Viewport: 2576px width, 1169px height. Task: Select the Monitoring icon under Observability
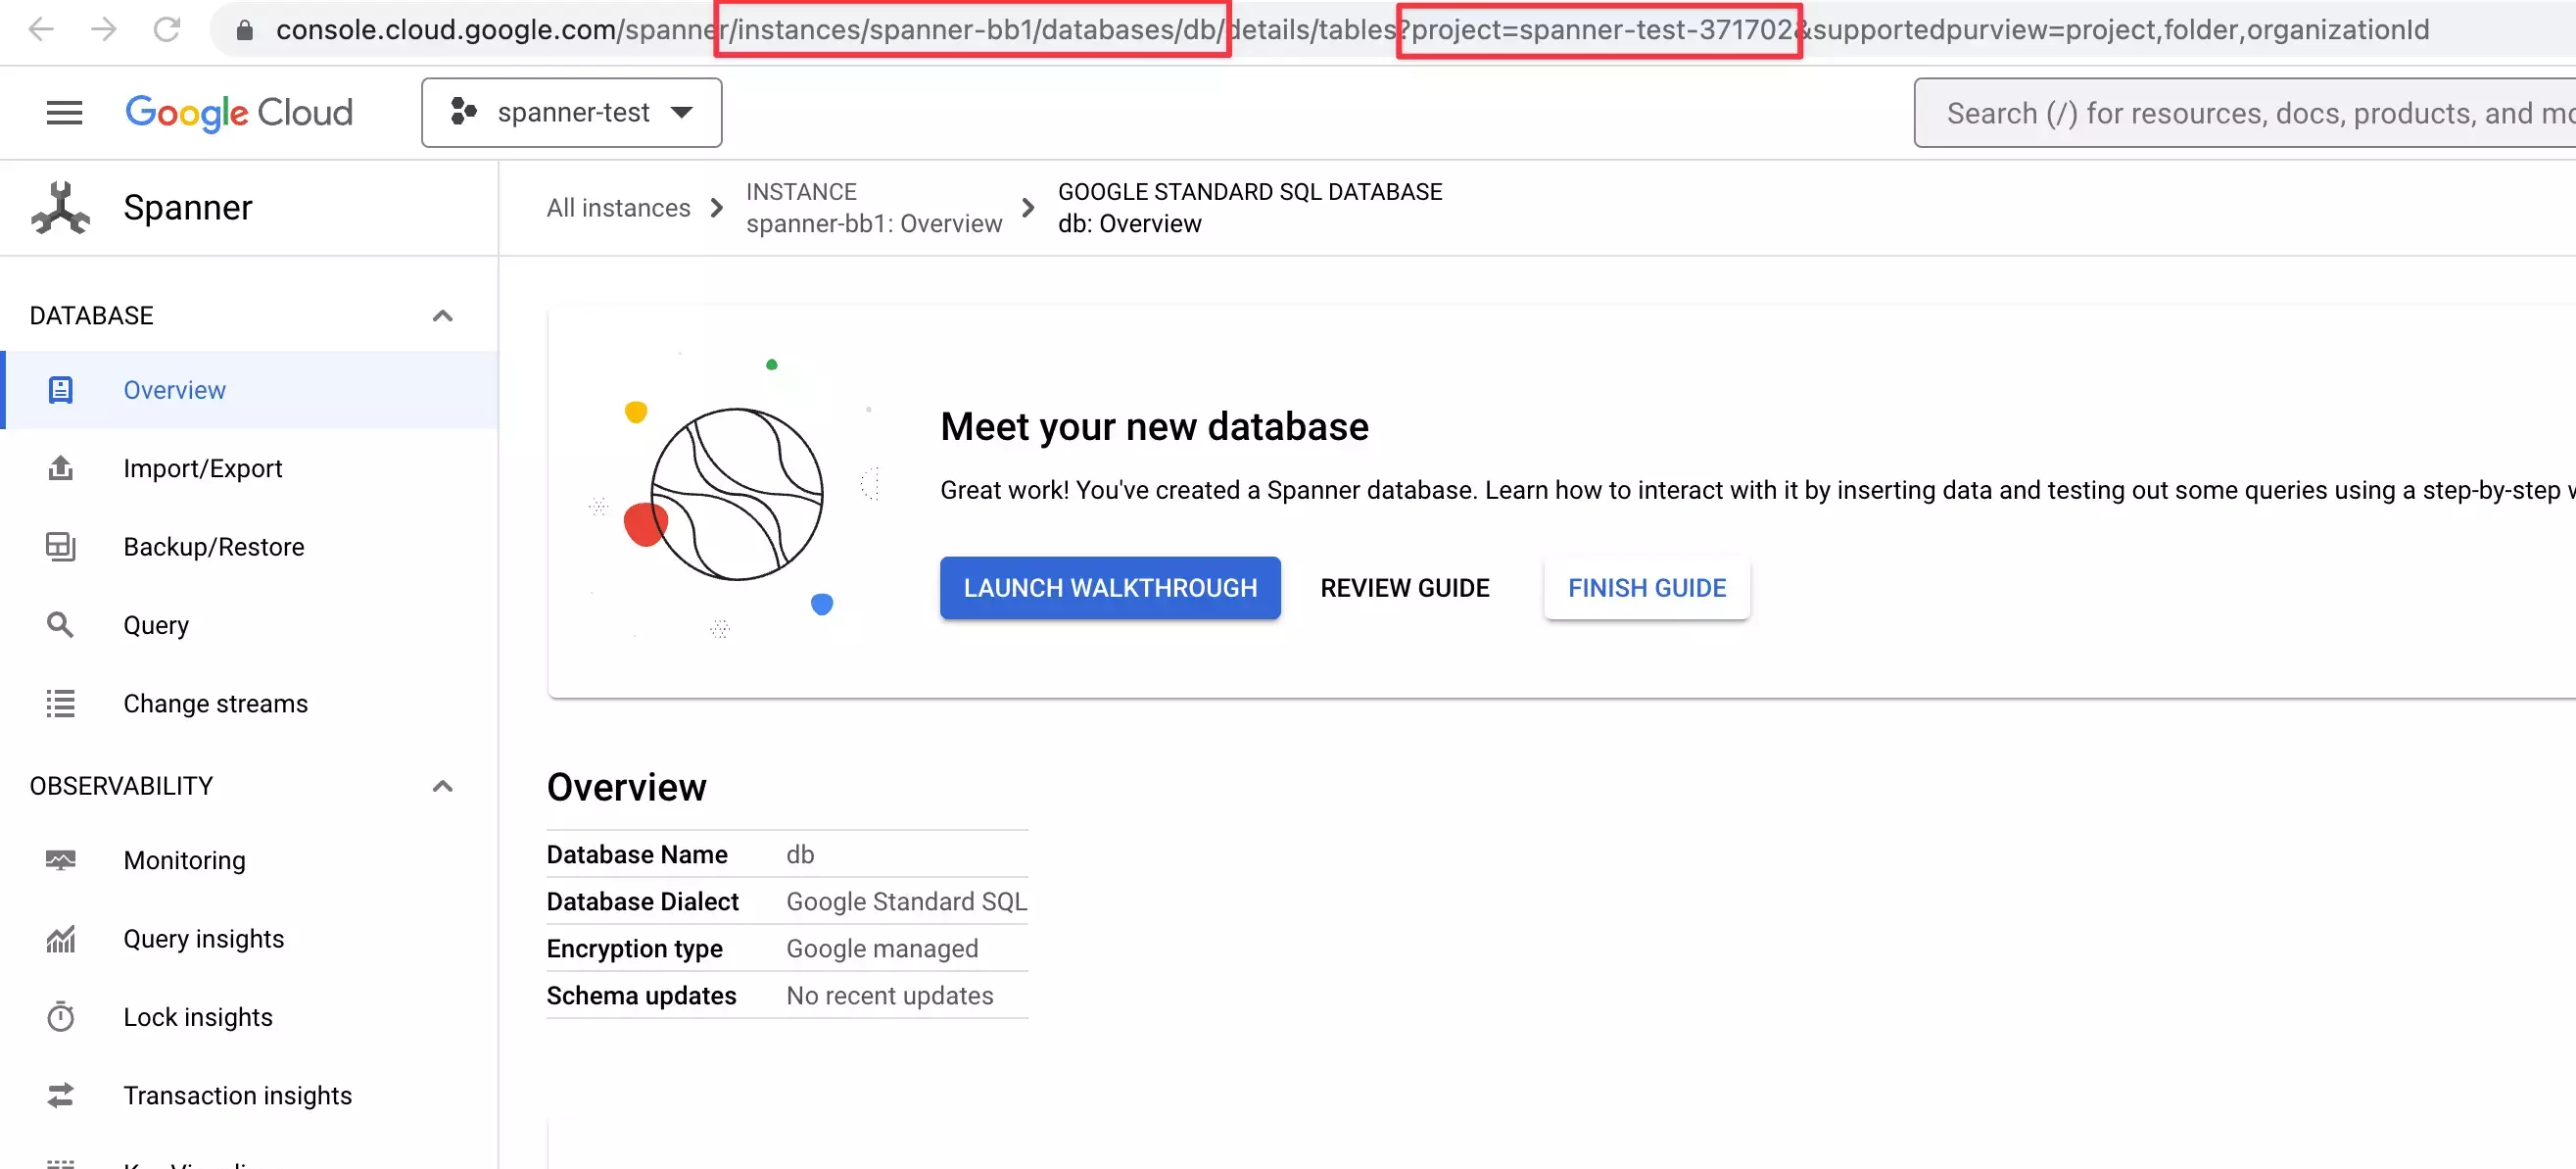[x=61, y=859]
